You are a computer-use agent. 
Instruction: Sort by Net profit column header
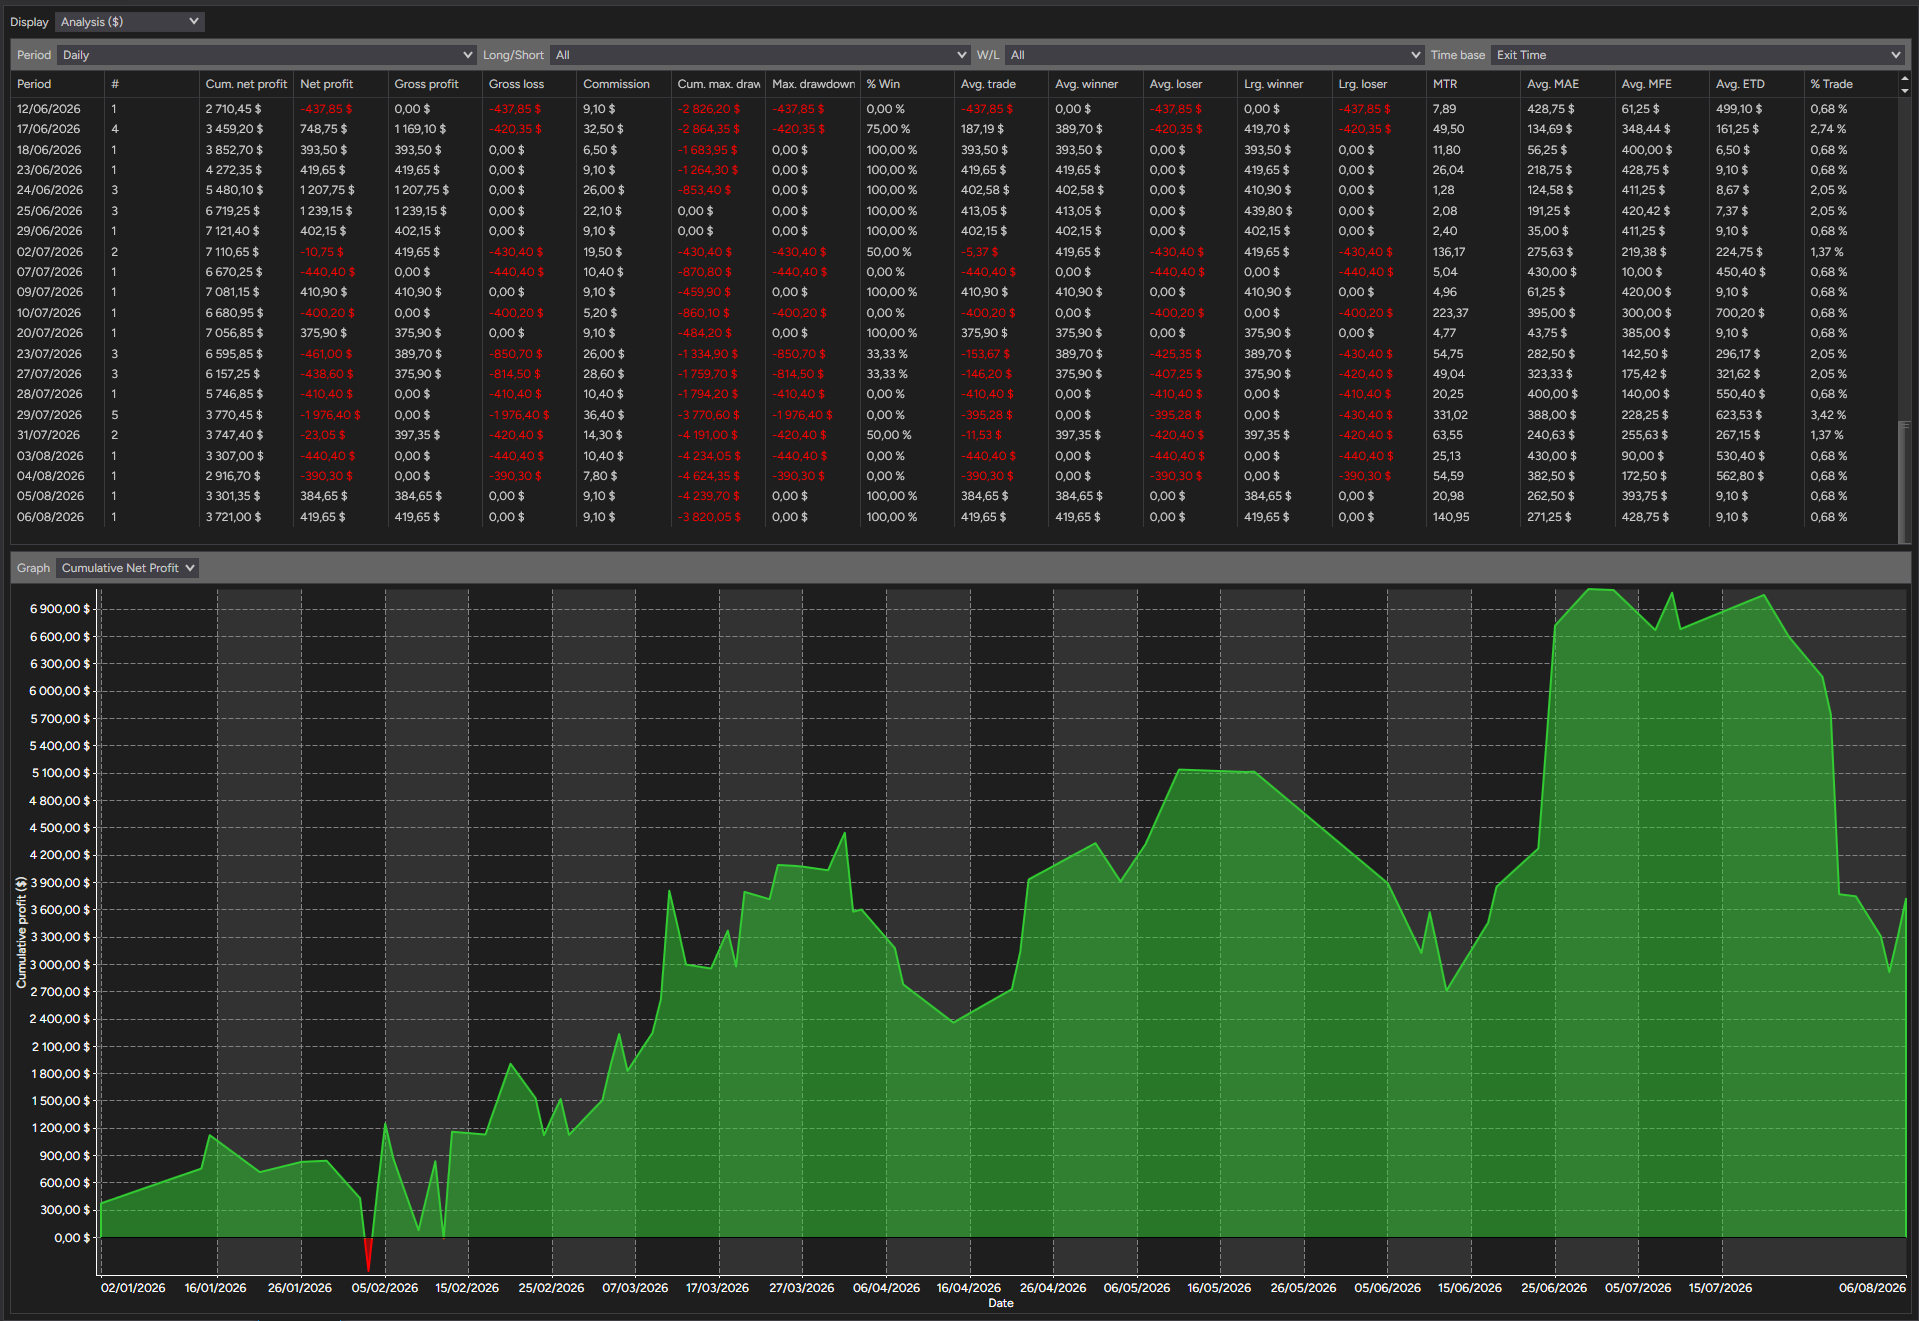tap(340, 84)
